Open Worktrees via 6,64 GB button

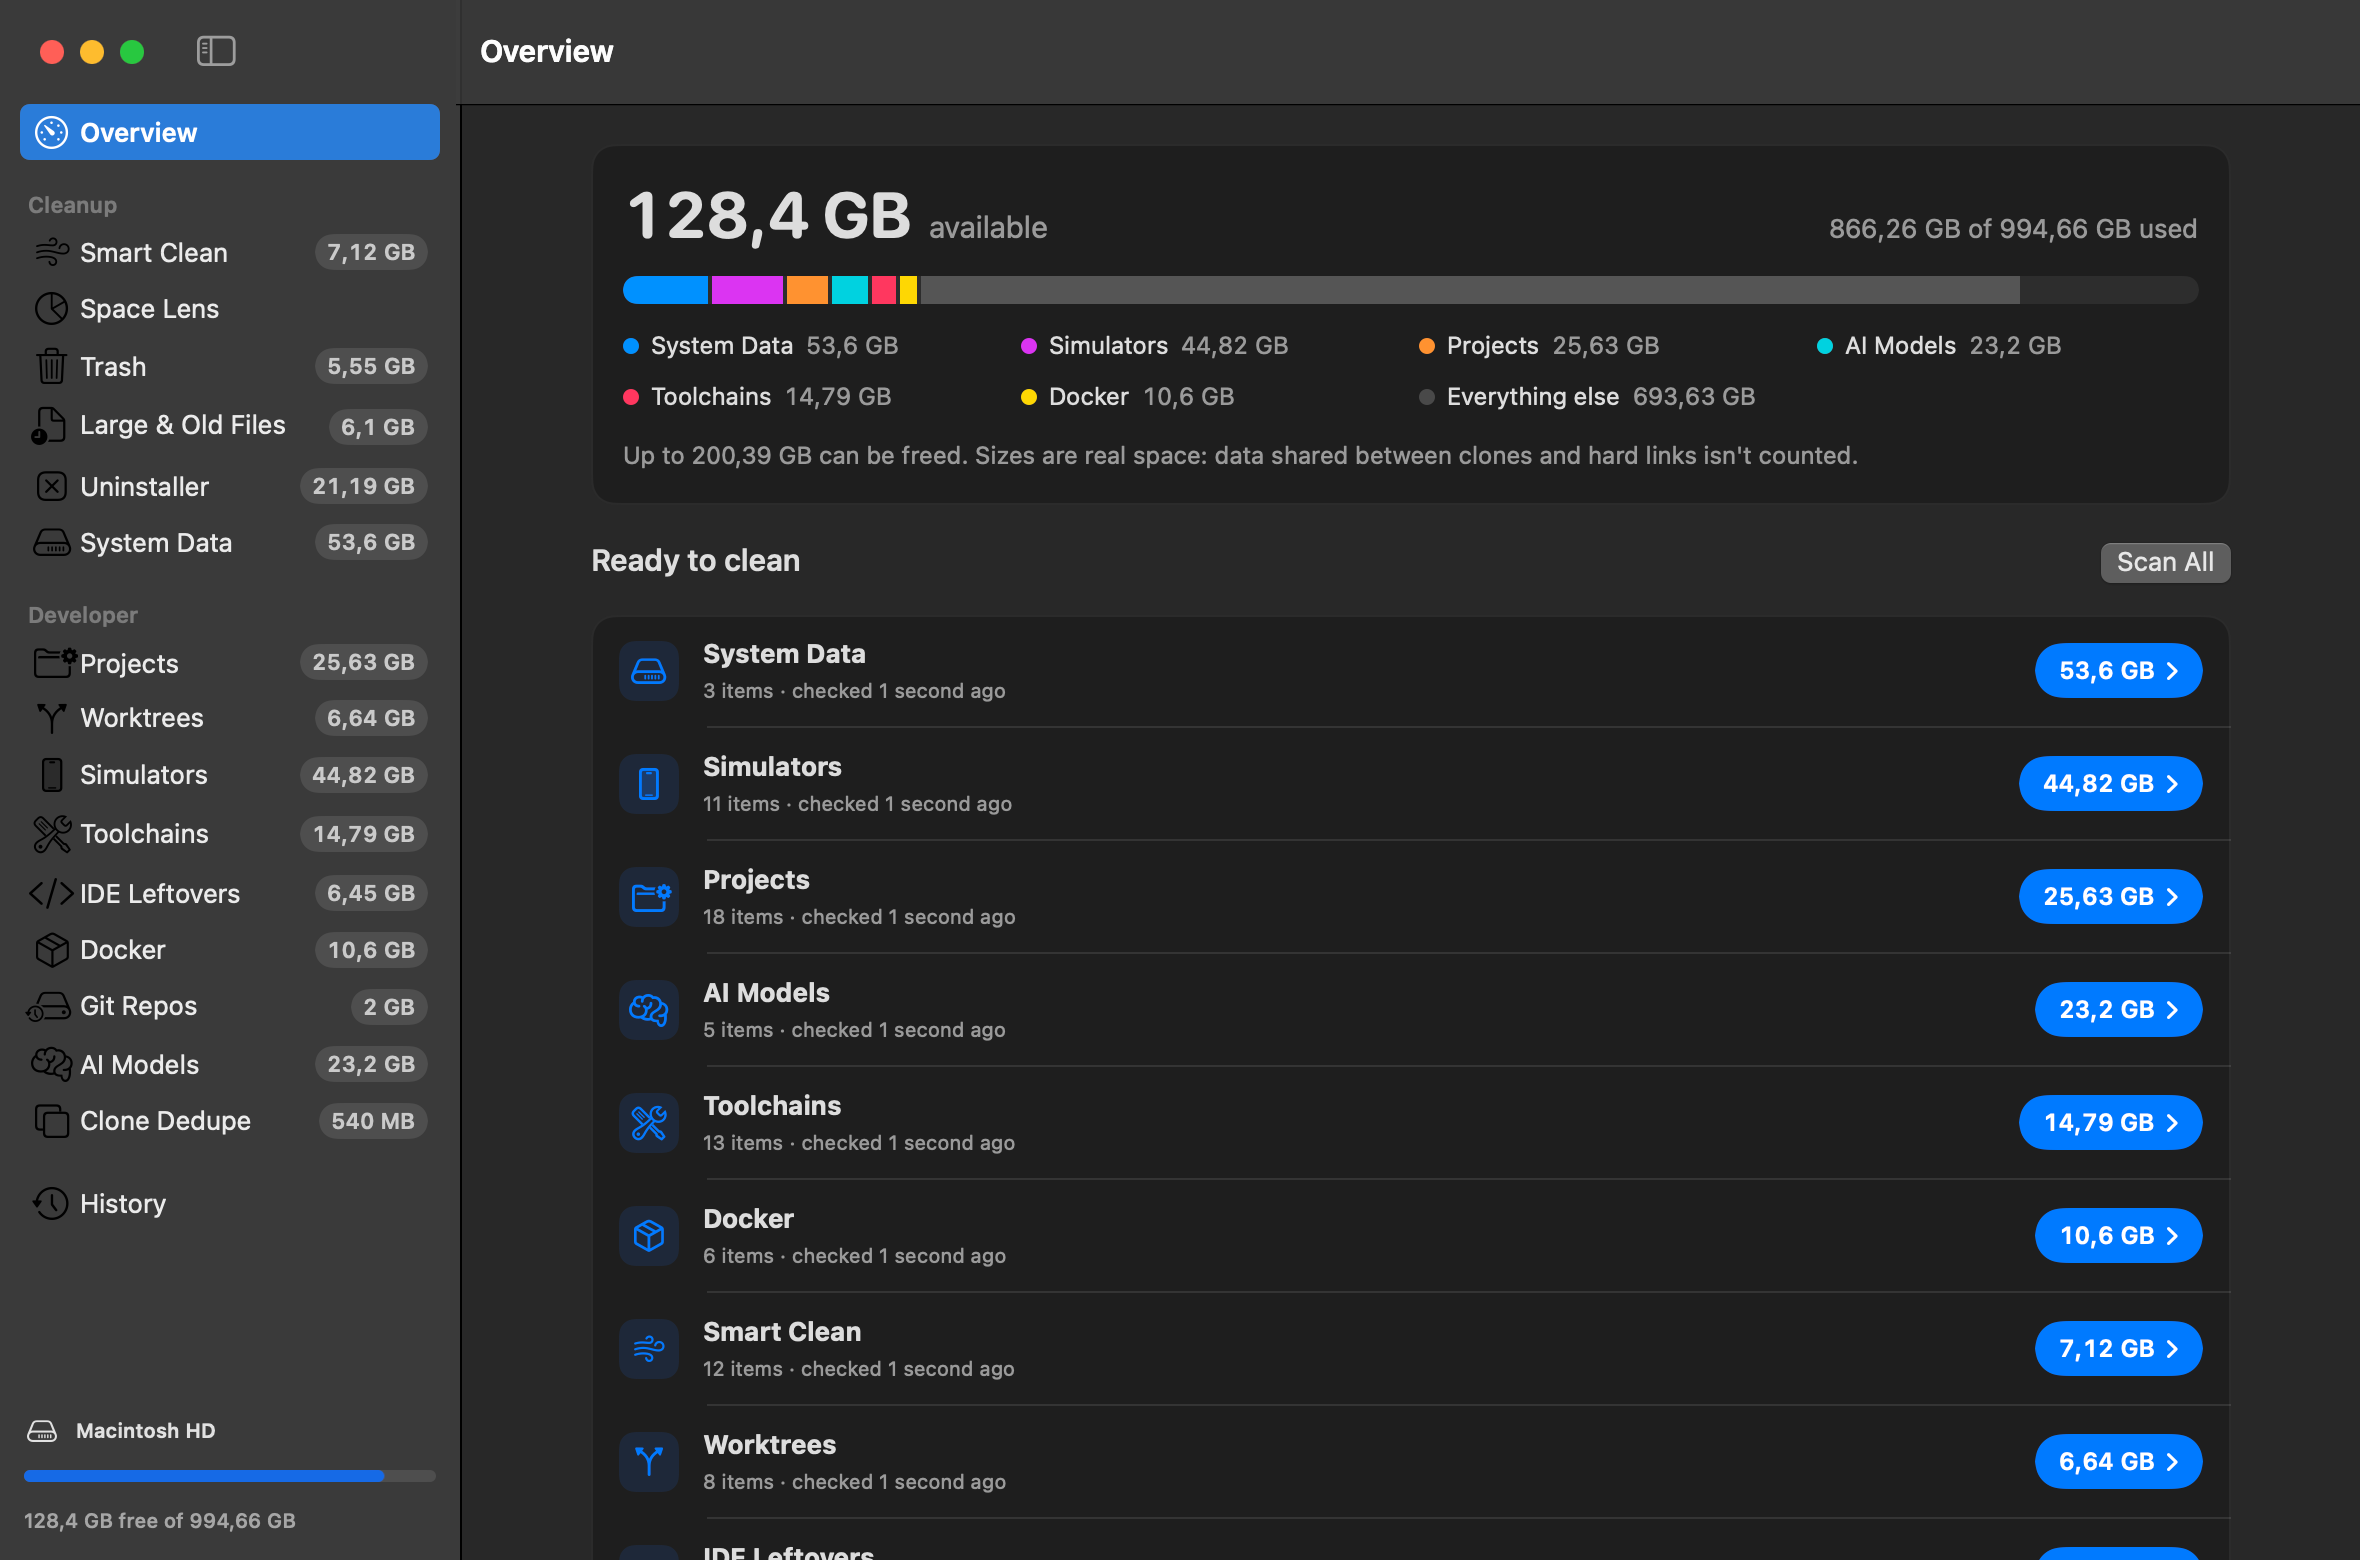click(x=2118, y=1461)
